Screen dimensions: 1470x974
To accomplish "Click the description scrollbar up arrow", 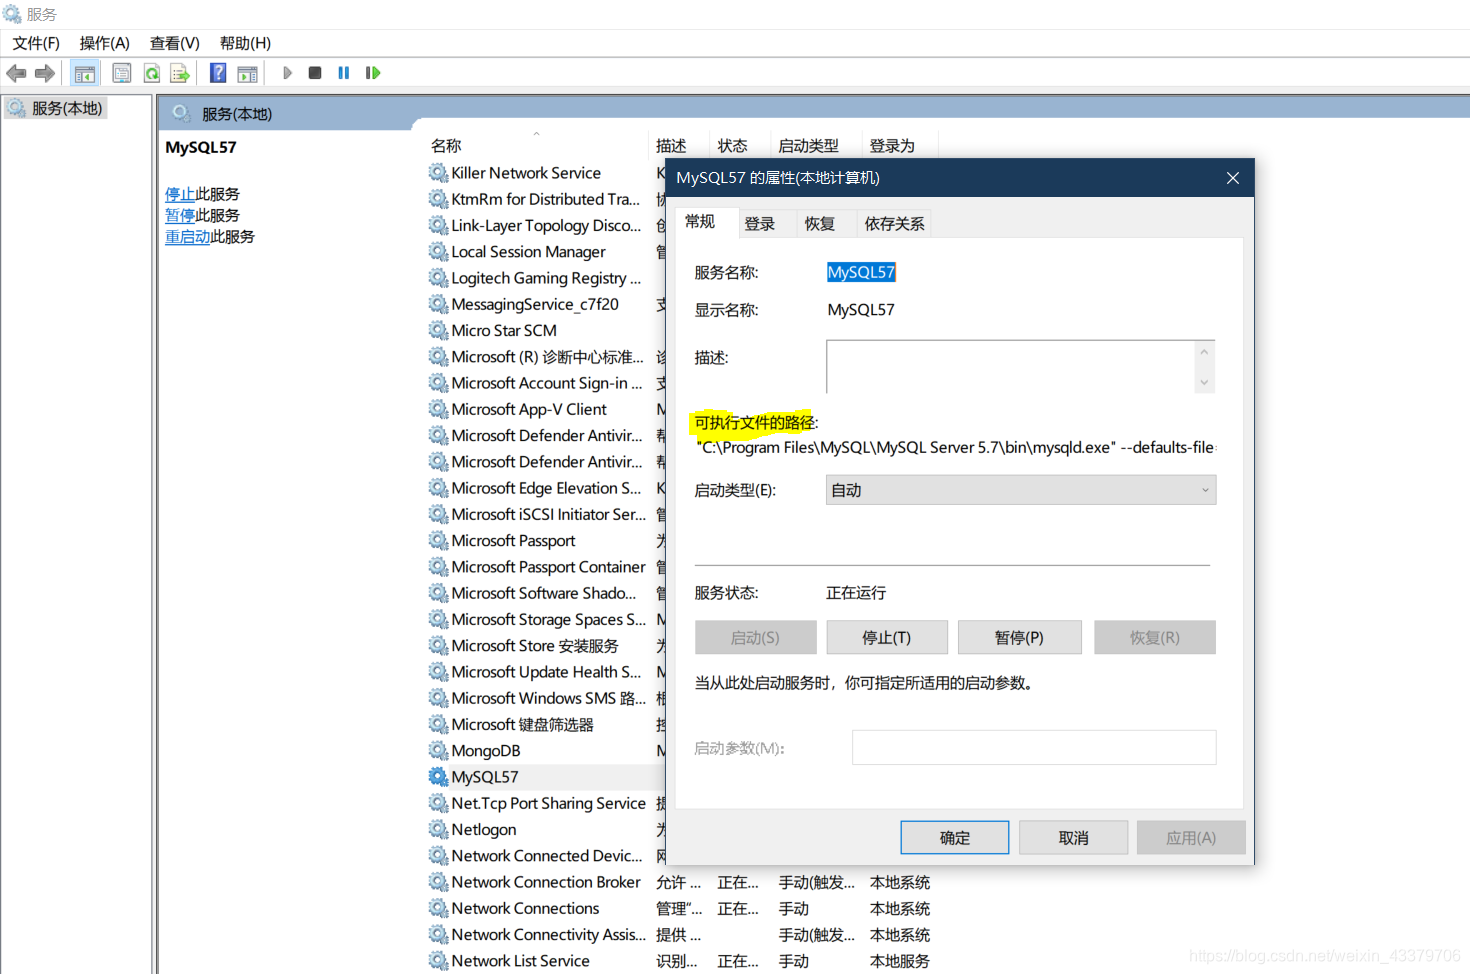I will [x=1204, y=352].
